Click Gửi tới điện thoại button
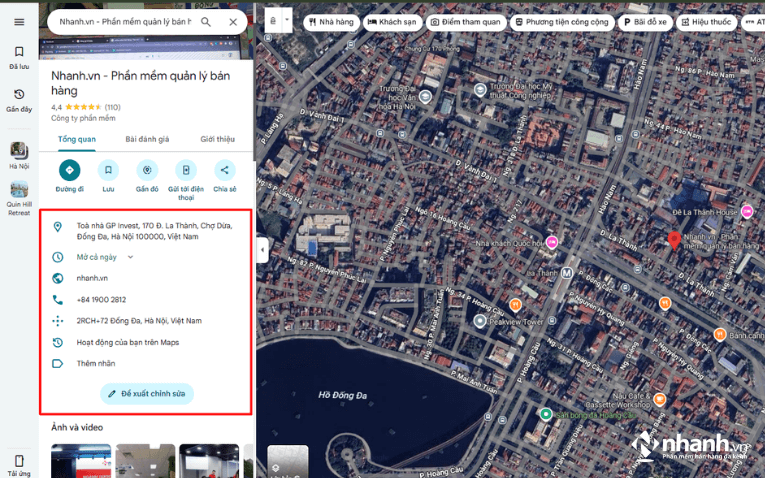The image size is (765, 478). [186, 170]
